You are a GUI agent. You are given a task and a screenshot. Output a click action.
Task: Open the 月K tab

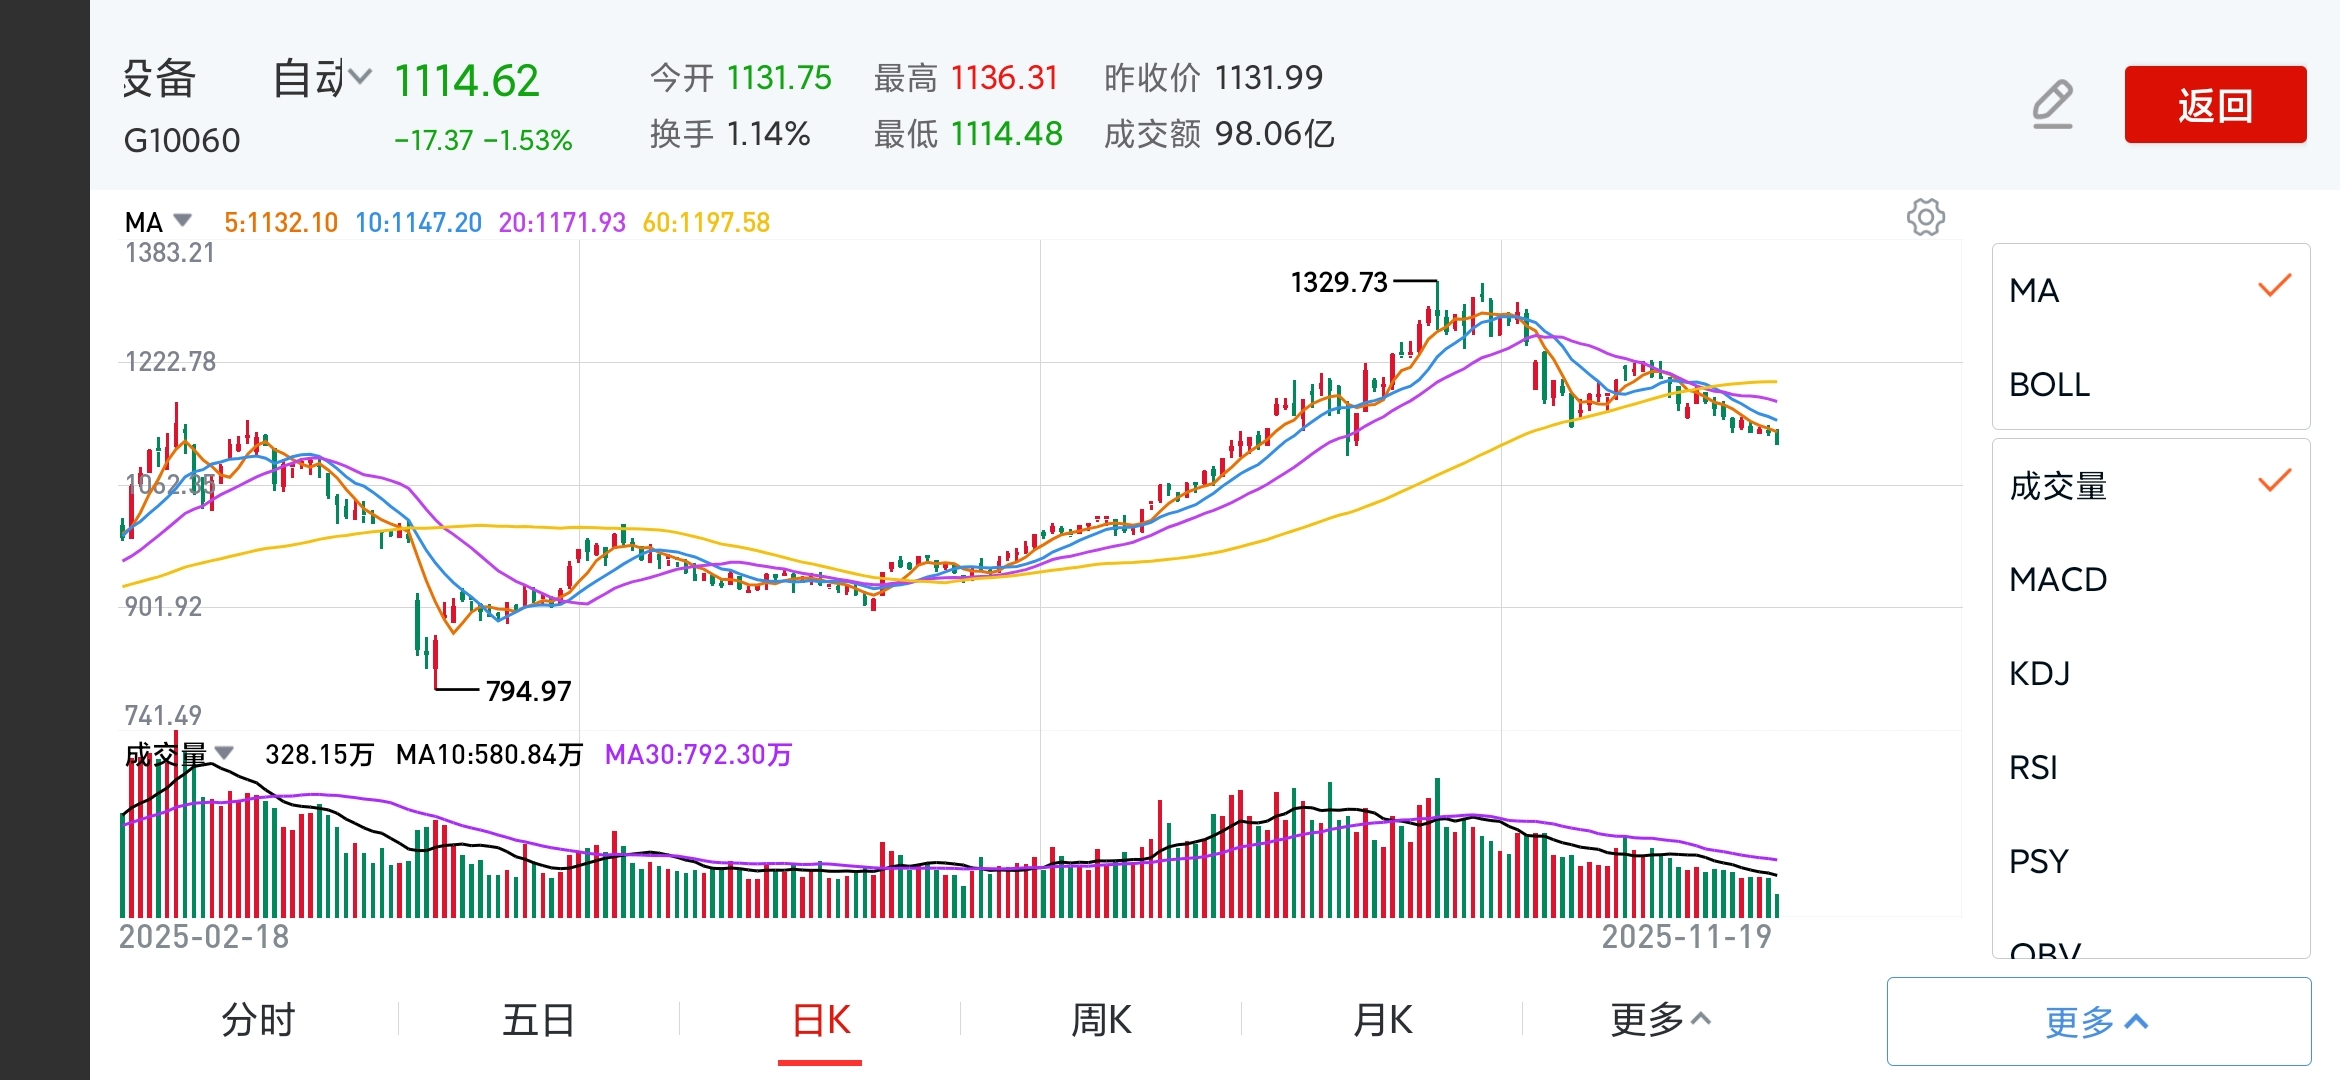pos(1382,1020)
